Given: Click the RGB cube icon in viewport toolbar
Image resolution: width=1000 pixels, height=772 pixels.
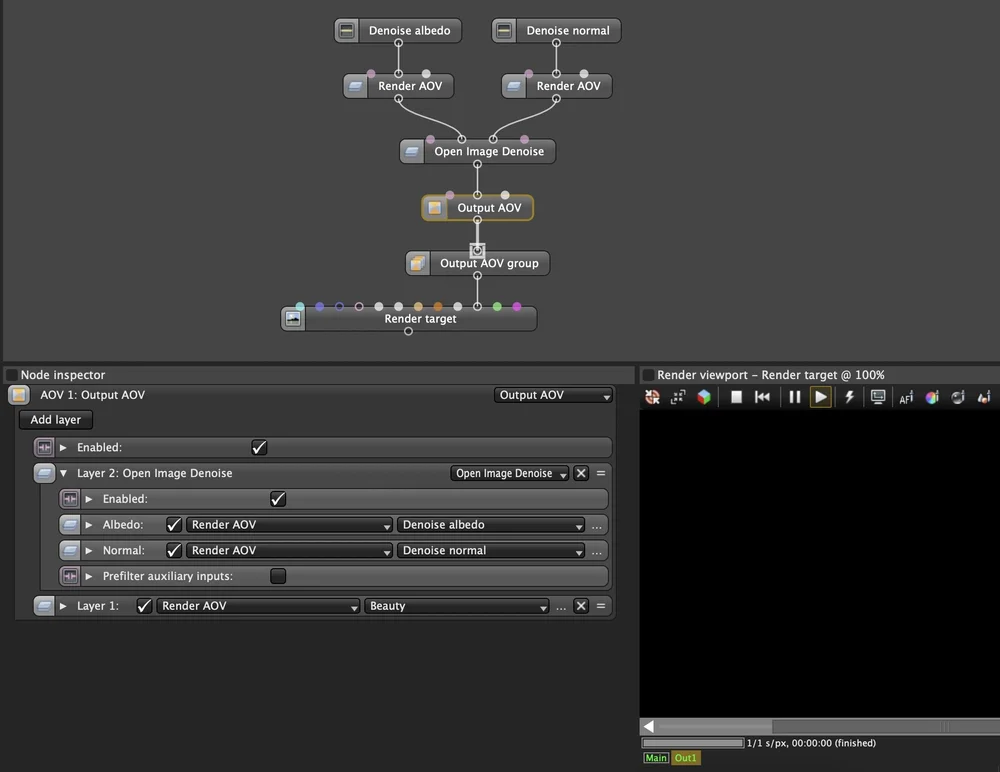Looking at the screenshot, I should coord(703,397).
